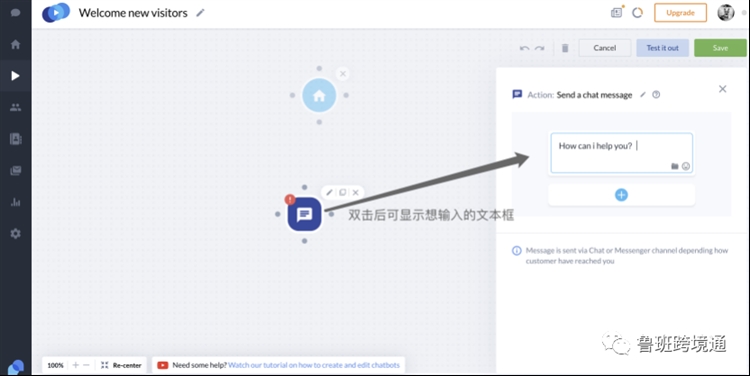Open the contacts book sidebar icon

[15, 139]
